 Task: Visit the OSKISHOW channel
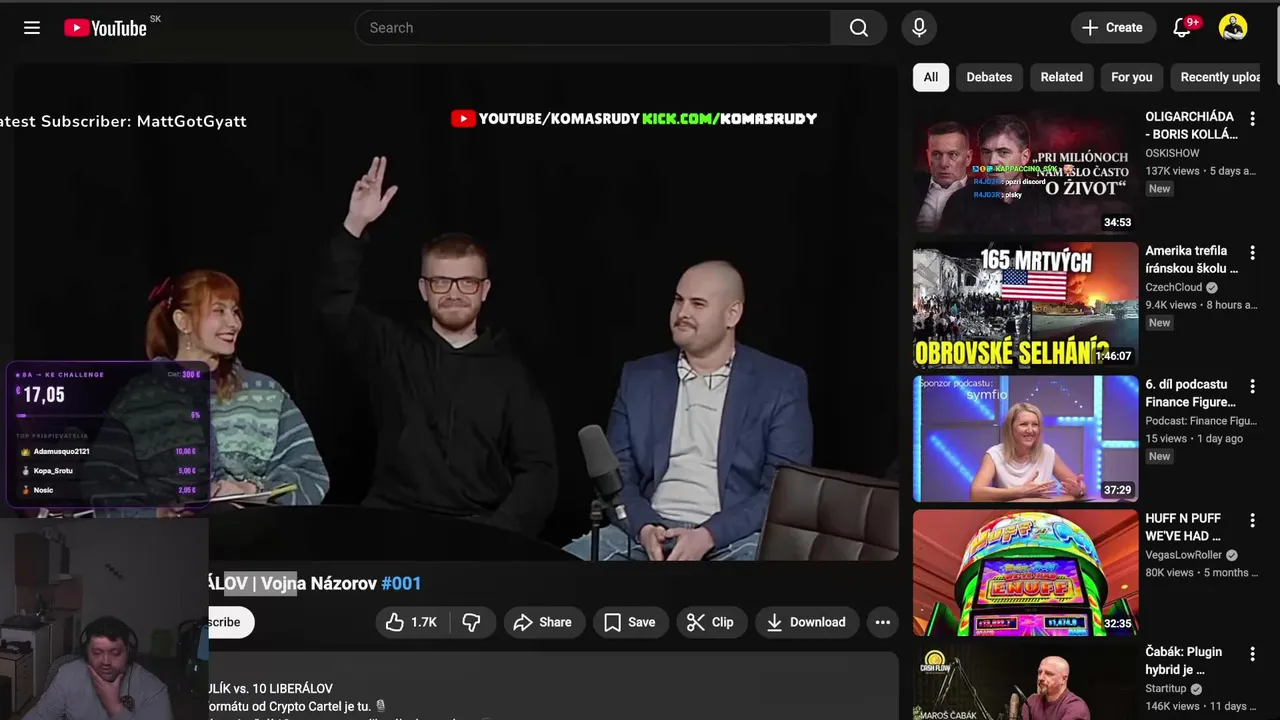[1172, 153]
